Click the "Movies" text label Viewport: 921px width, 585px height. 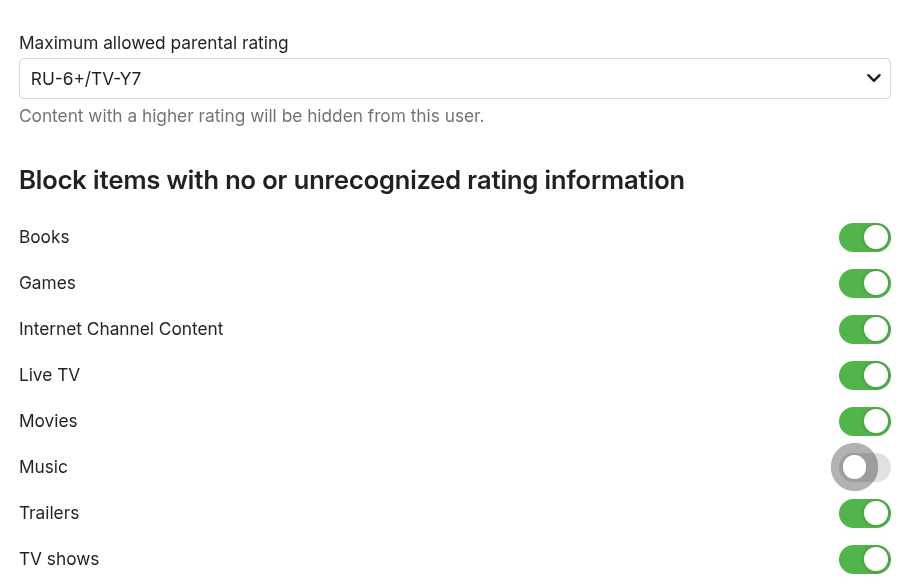click(x=48, y=421)
